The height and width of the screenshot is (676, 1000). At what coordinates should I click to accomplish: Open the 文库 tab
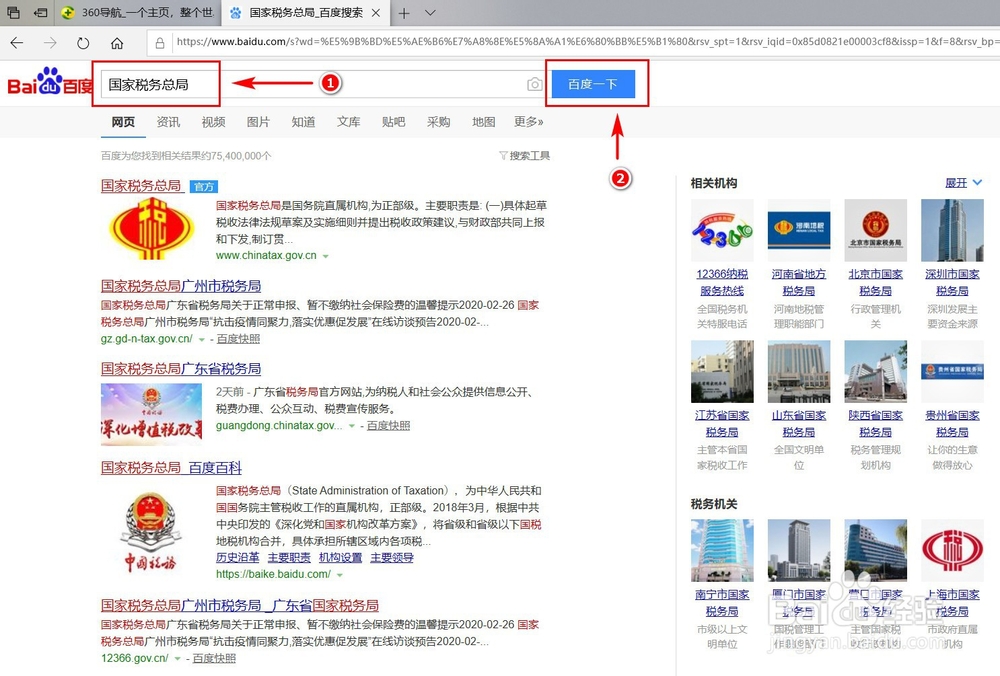(x=349, y=122)
